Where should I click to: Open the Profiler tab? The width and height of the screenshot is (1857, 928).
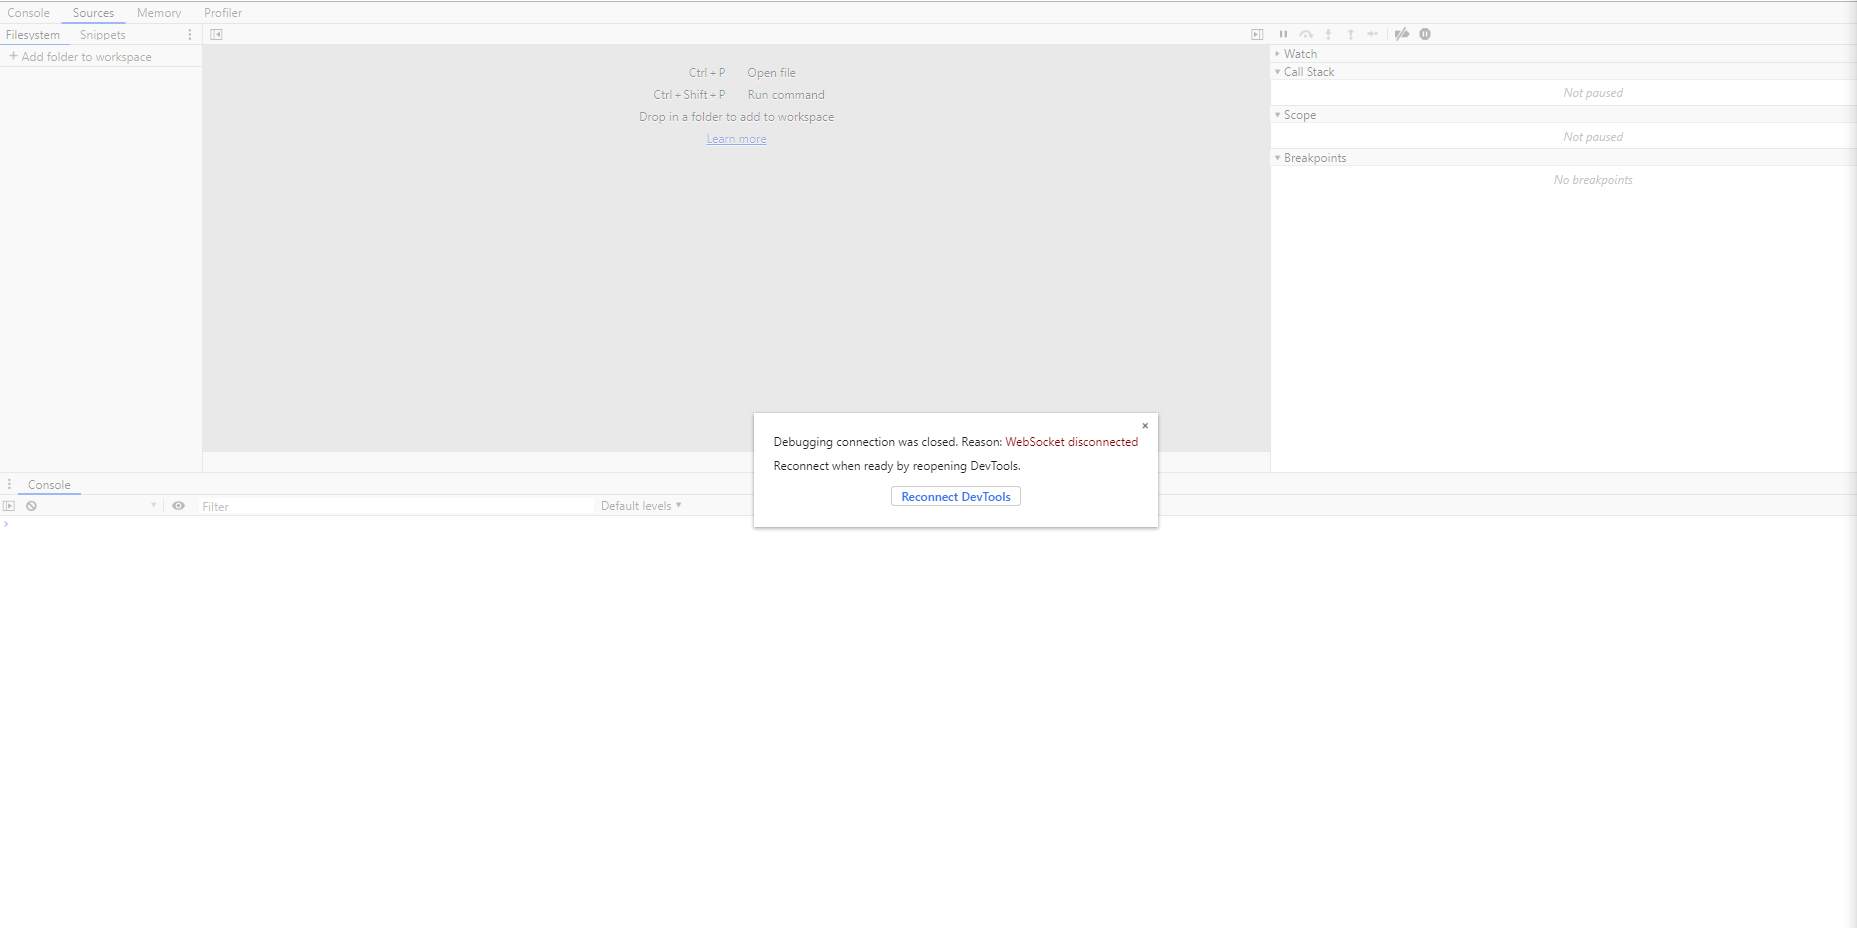pyautogui.click(x=223, y=13)
